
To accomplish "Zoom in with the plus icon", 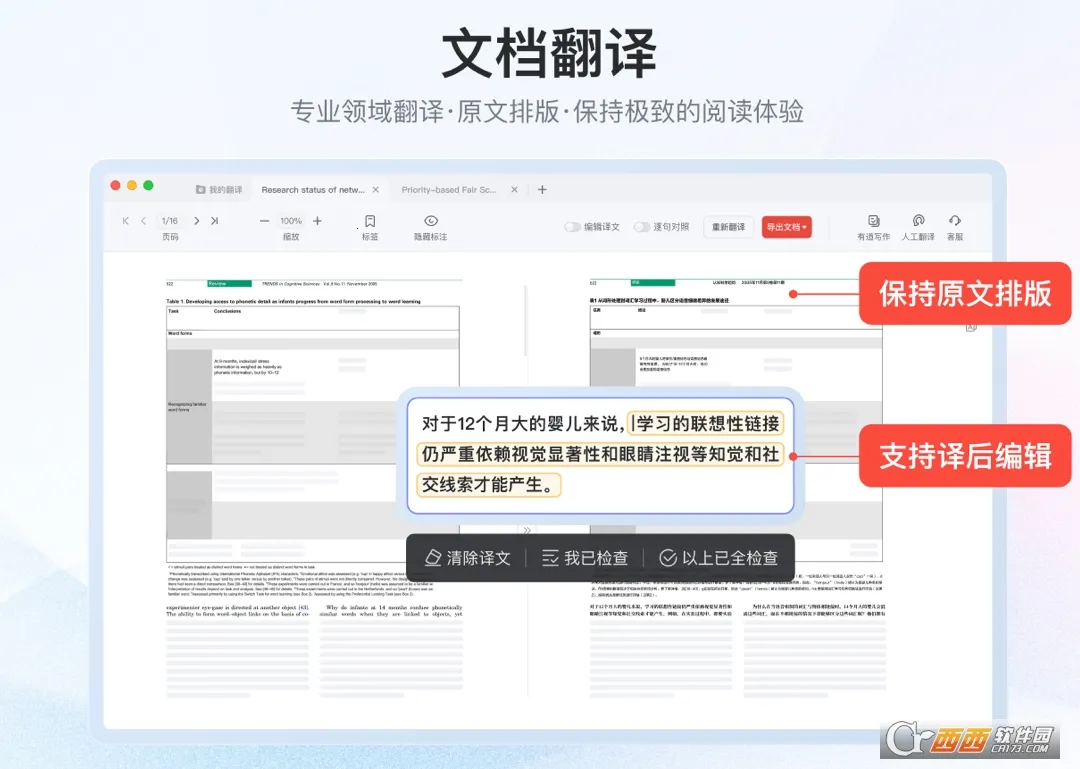I will click(x=316, y=221).
